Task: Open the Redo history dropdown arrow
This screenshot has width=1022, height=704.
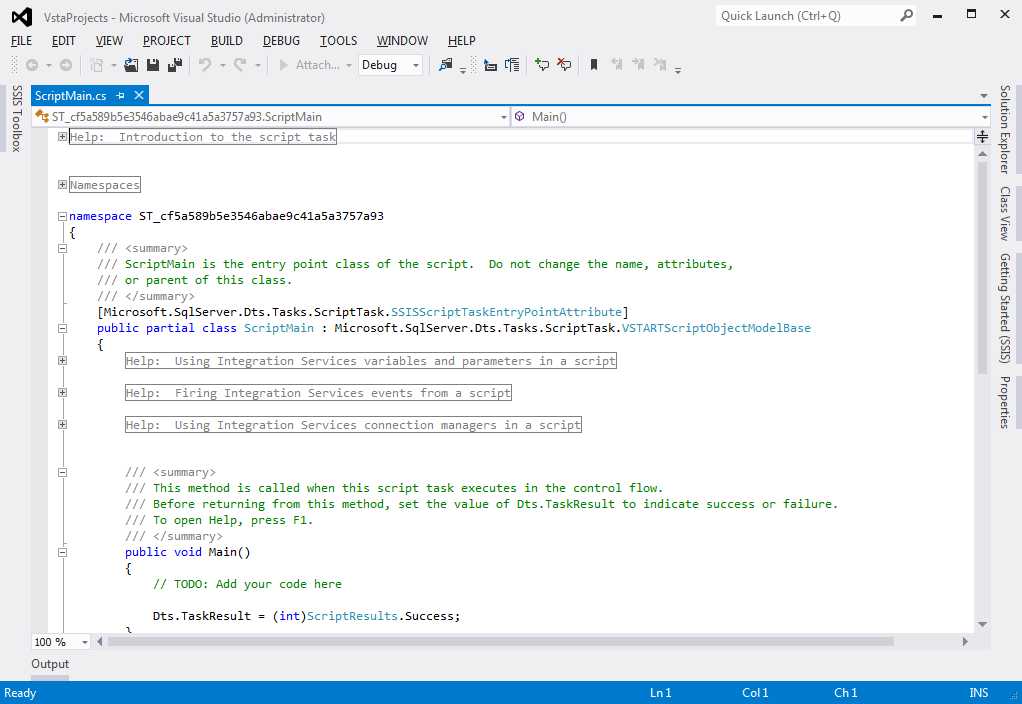Action: pos(257,65)
